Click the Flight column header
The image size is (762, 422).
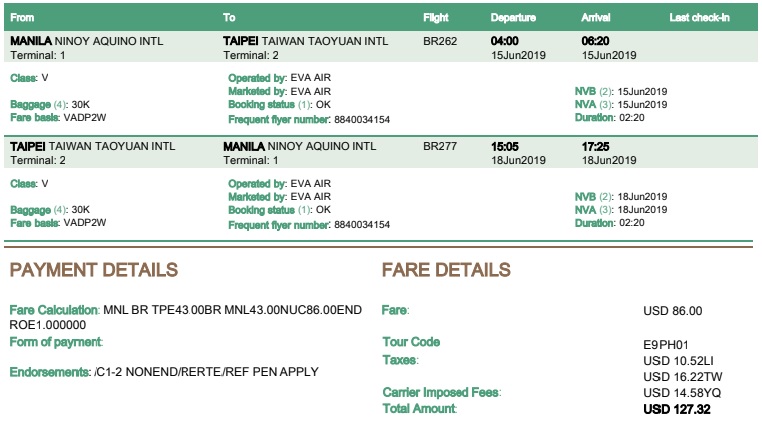pos(435,18)
